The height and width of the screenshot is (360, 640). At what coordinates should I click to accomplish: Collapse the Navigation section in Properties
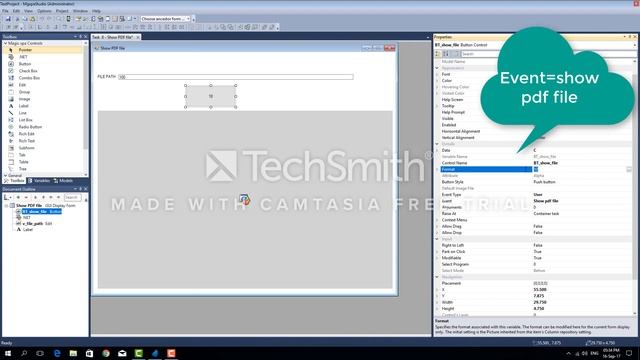[437, 277]
